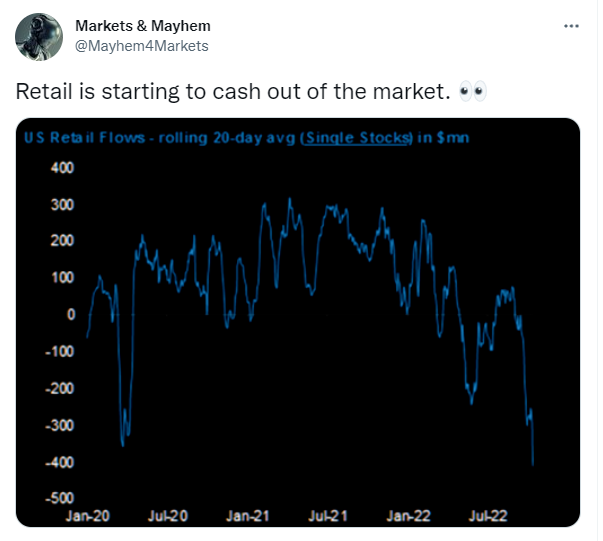
Task: Click the Jul-21 x-axis label
Action: [328, 516]
